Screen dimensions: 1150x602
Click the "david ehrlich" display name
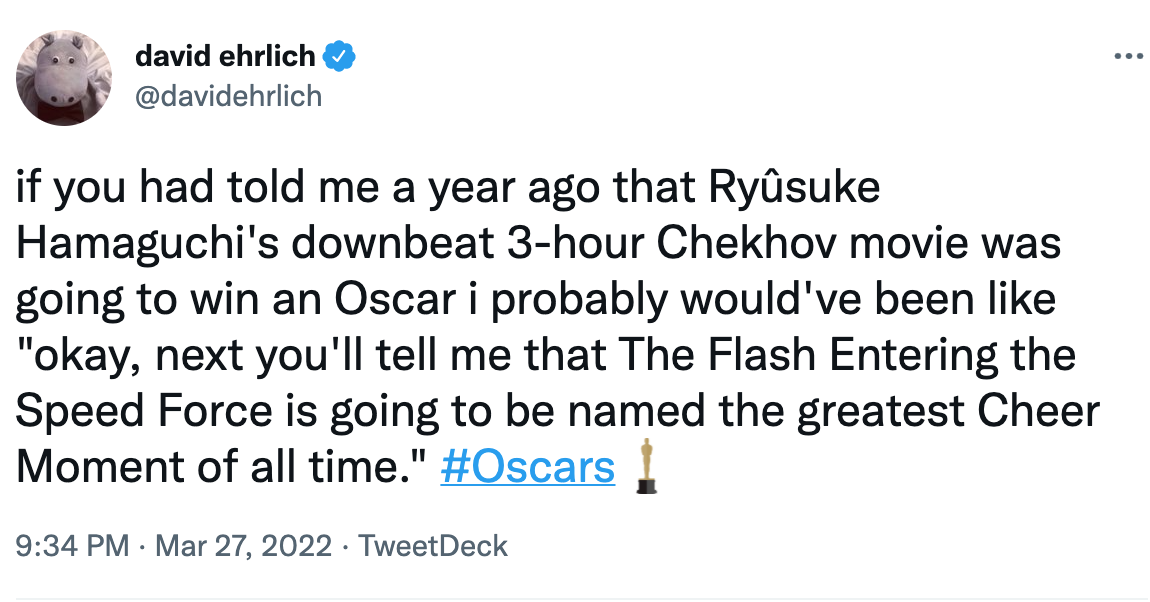pyautogui.click(x=228, y=57)
